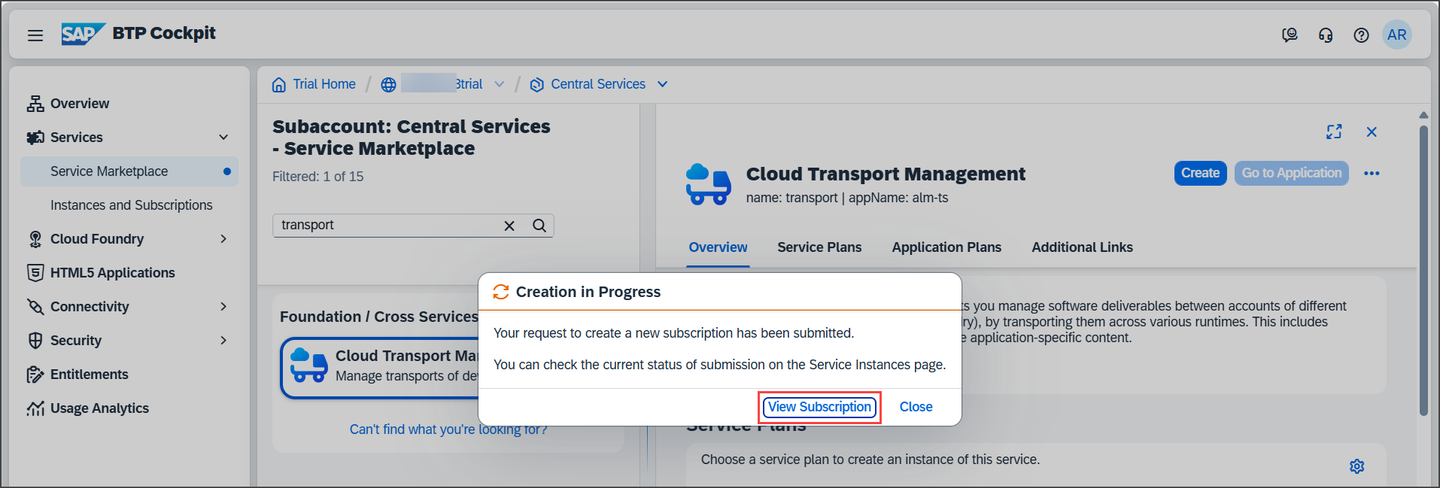Click the Go to Application button

tap(1291, 173)
